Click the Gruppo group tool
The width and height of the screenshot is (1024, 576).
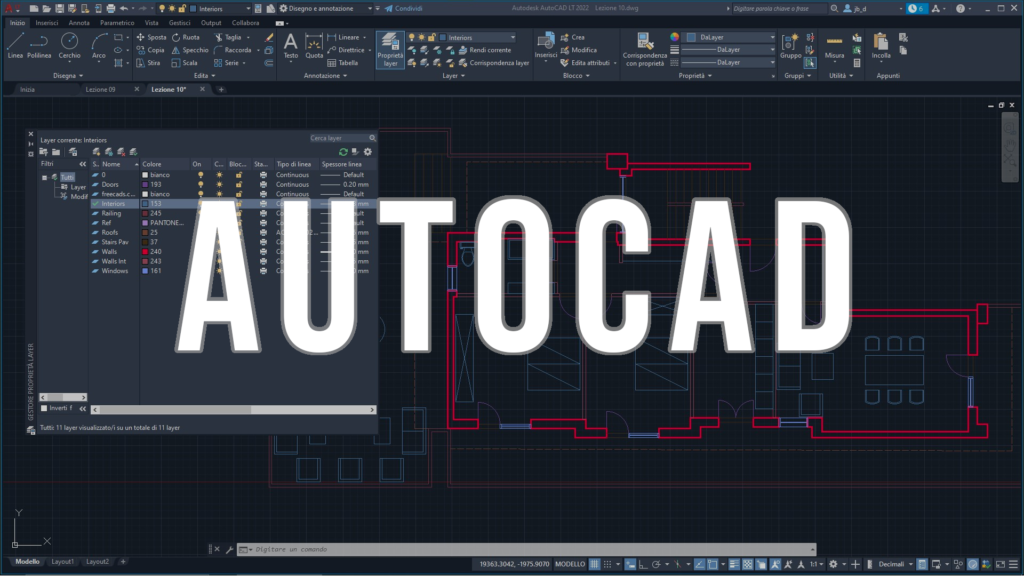pyautogui.click(x=790, y=46)
